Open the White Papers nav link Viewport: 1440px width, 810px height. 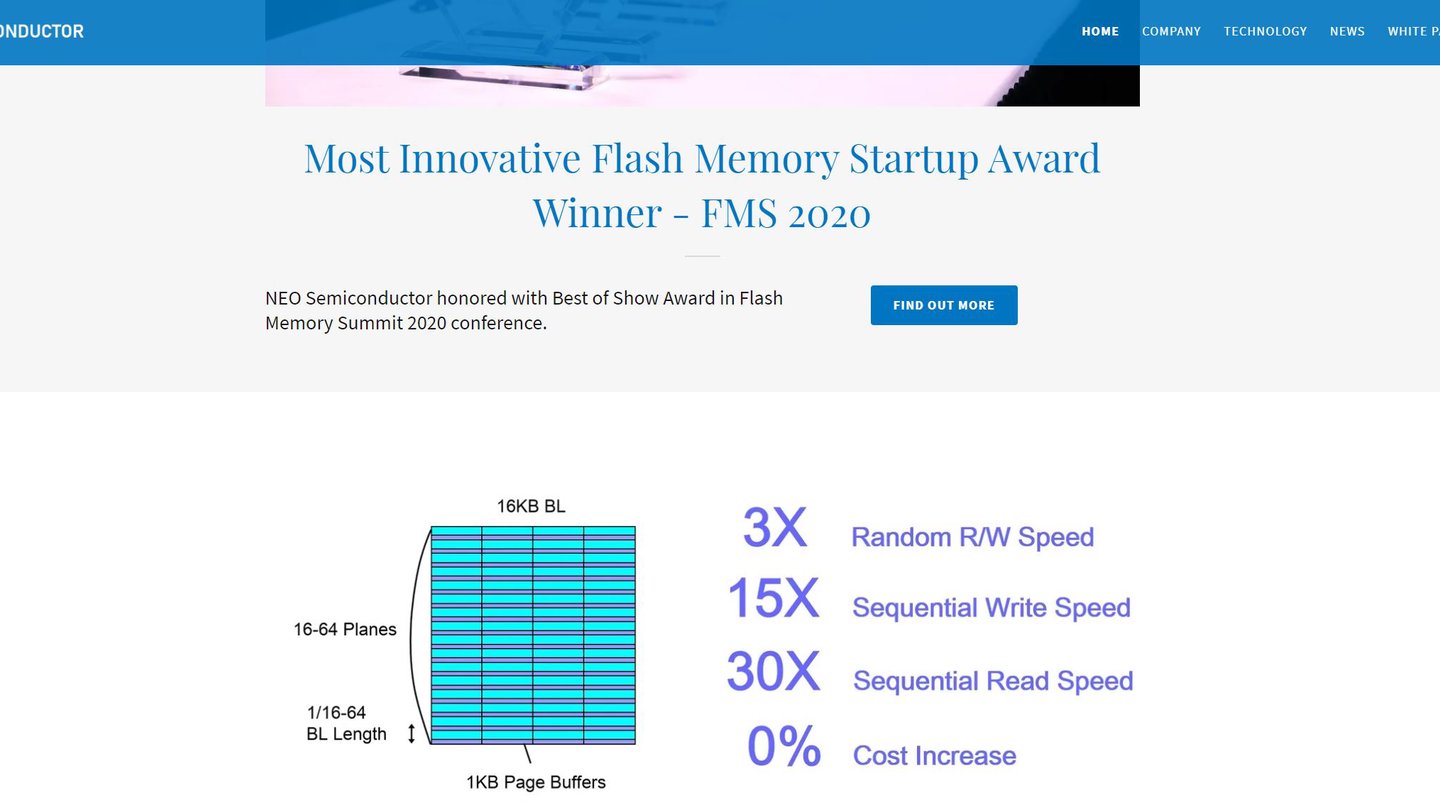1413,31
